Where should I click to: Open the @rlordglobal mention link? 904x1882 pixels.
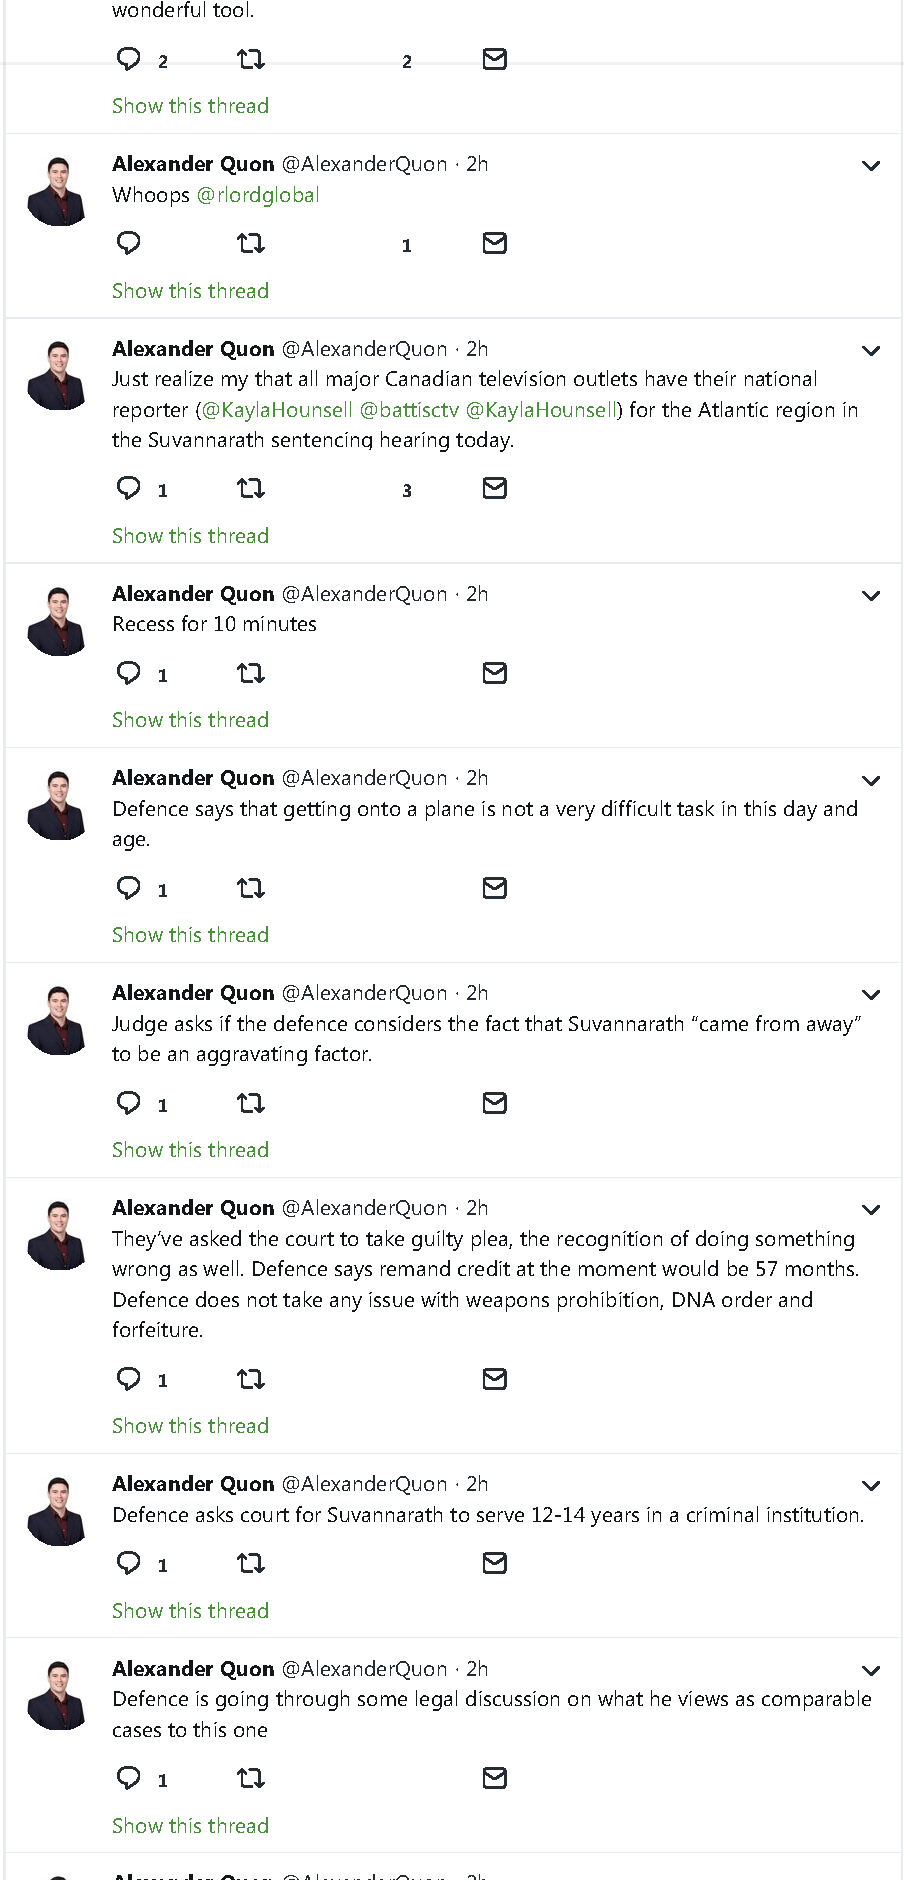pos(258,195)
